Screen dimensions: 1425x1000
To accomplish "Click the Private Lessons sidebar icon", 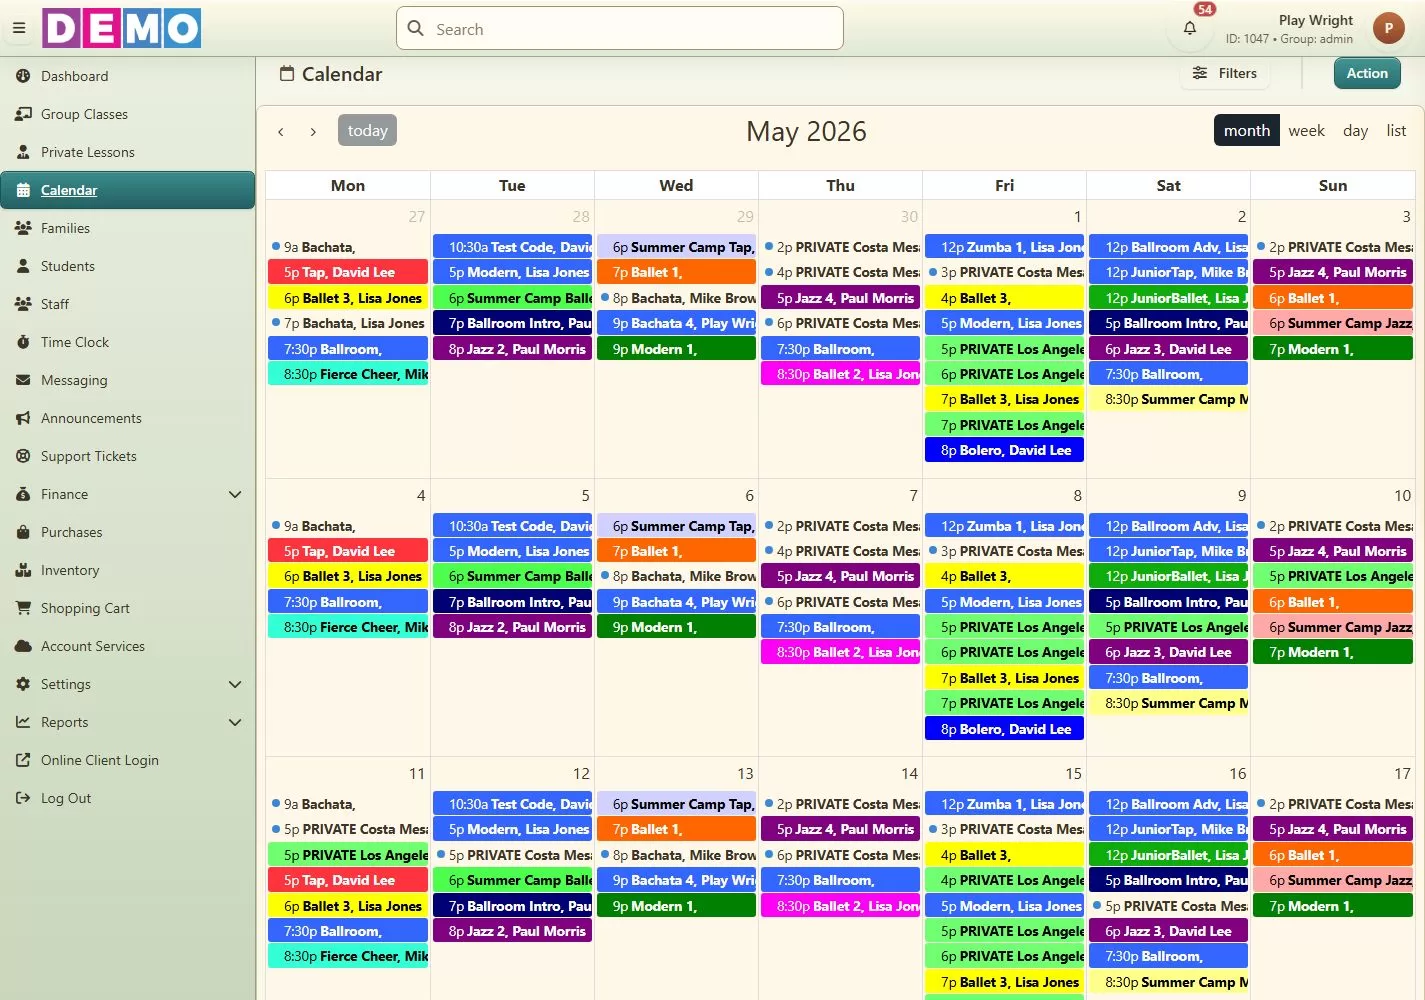I will pyautogui.click(x=23, y=152).
